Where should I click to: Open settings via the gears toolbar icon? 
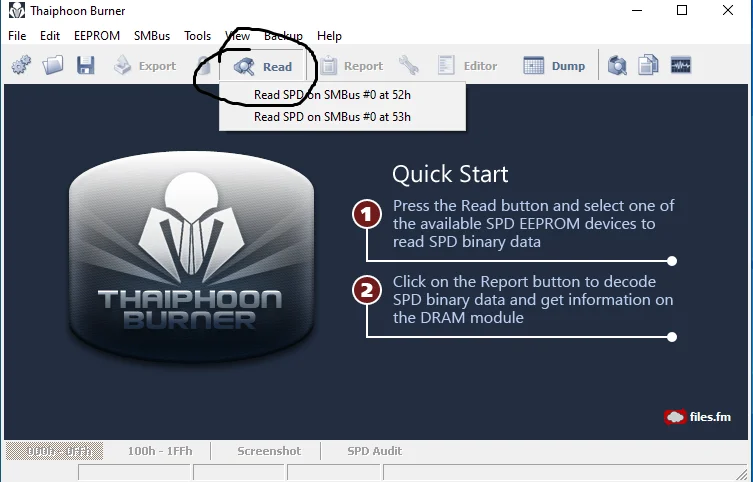21,65
